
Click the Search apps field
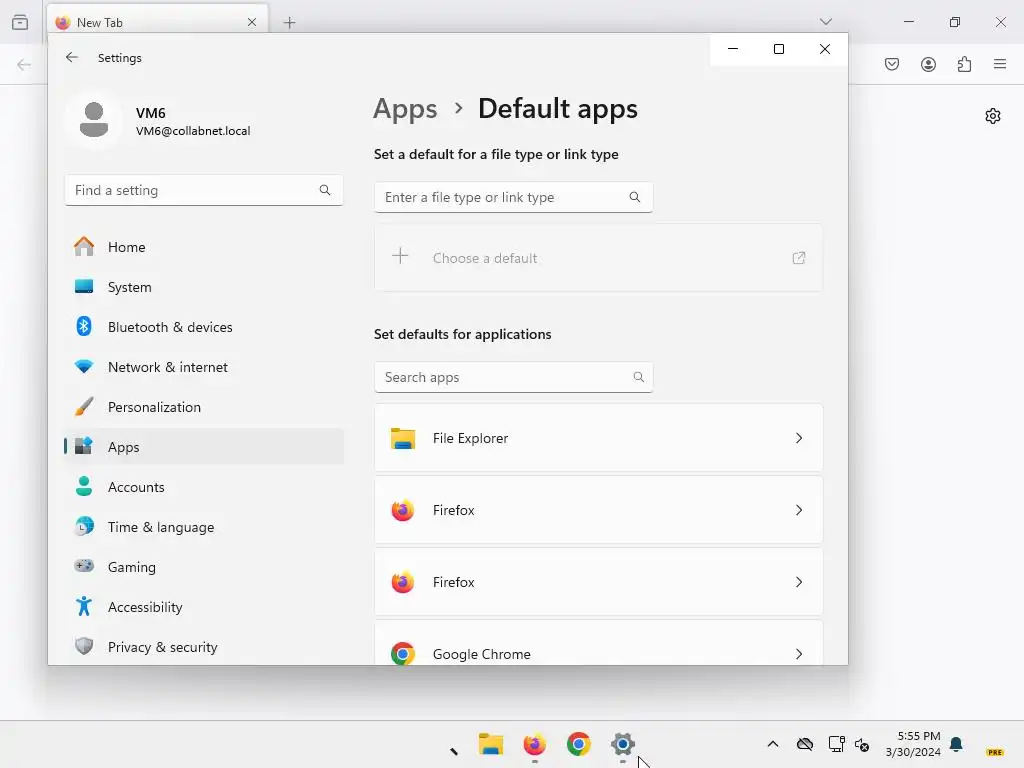pos(513,377)
